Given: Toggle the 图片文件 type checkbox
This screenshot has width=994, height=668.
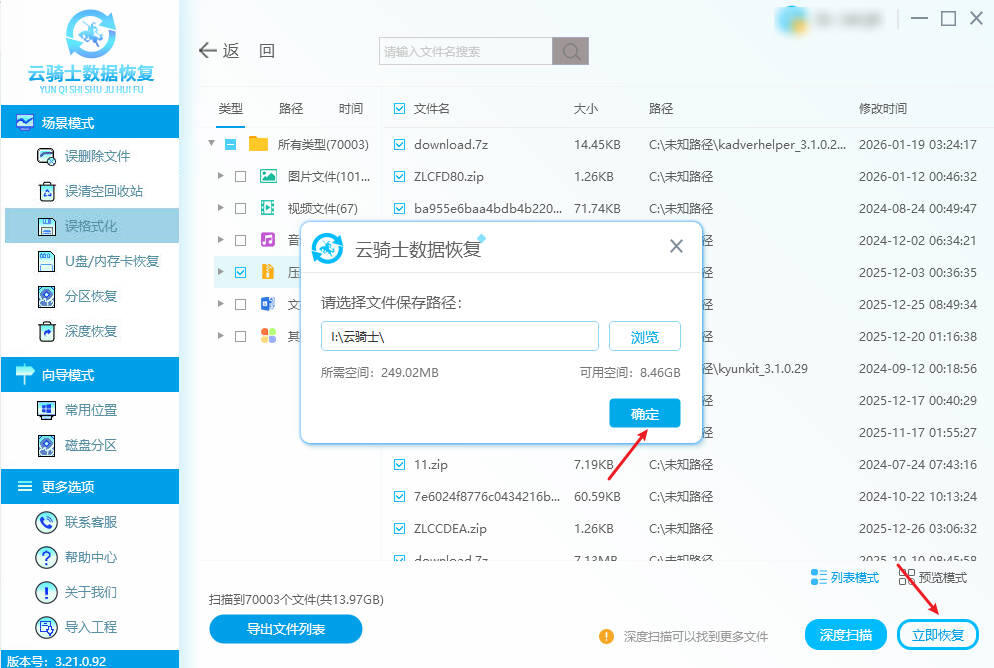Looking at the screenshot, I should pyautogui.click(x=240, y=176).
